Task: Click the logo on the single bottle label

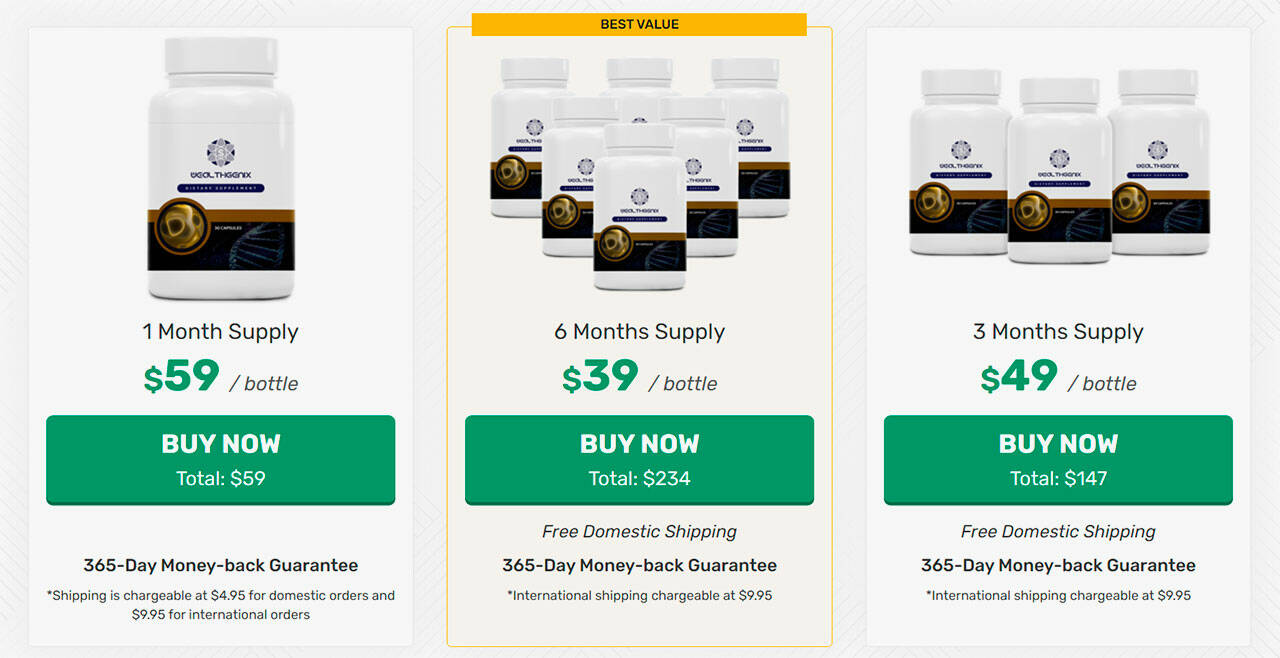Action: (221, 152)
